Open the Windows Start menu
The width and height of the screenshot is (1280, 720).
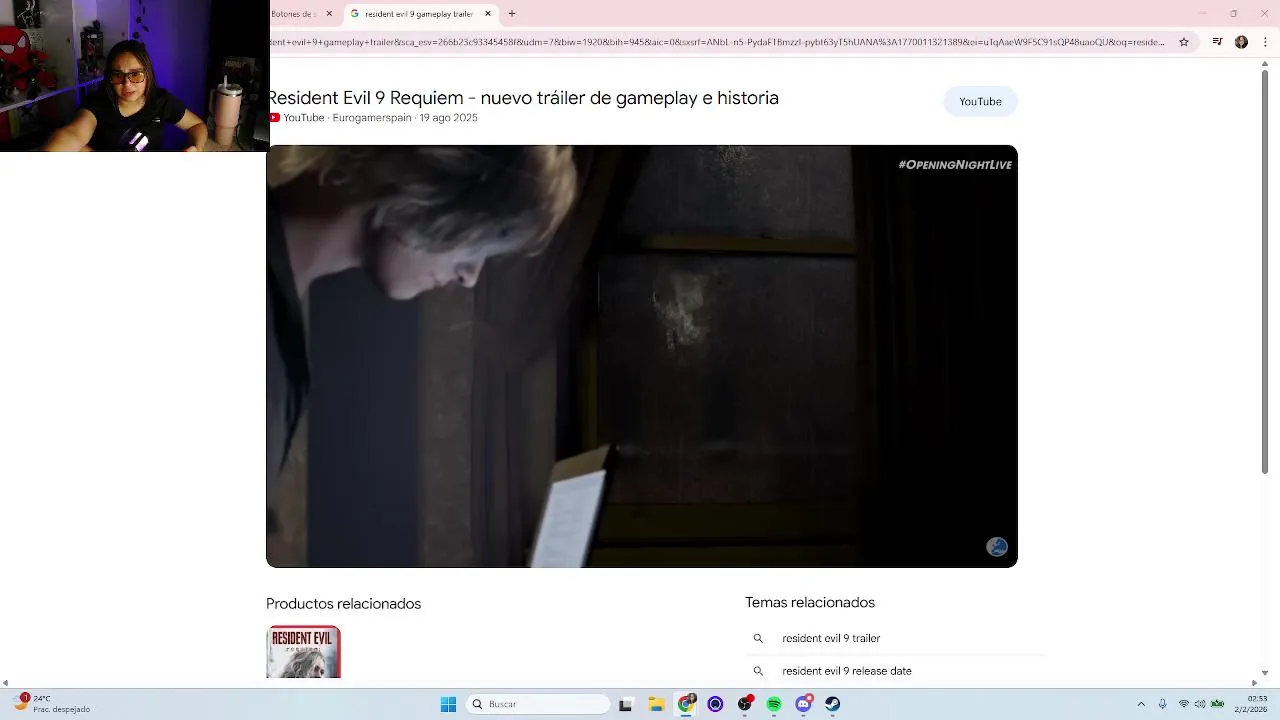point(448,704)
